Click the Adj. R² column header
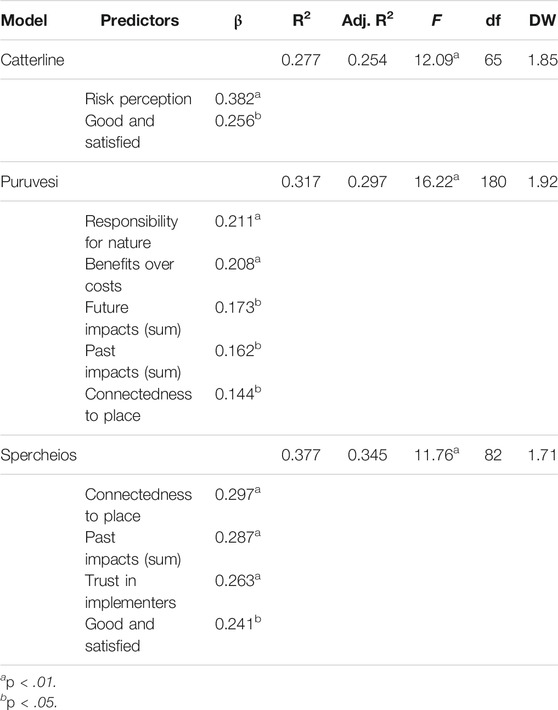The height and width of the screenshot is (710, 558). point(367,20)
